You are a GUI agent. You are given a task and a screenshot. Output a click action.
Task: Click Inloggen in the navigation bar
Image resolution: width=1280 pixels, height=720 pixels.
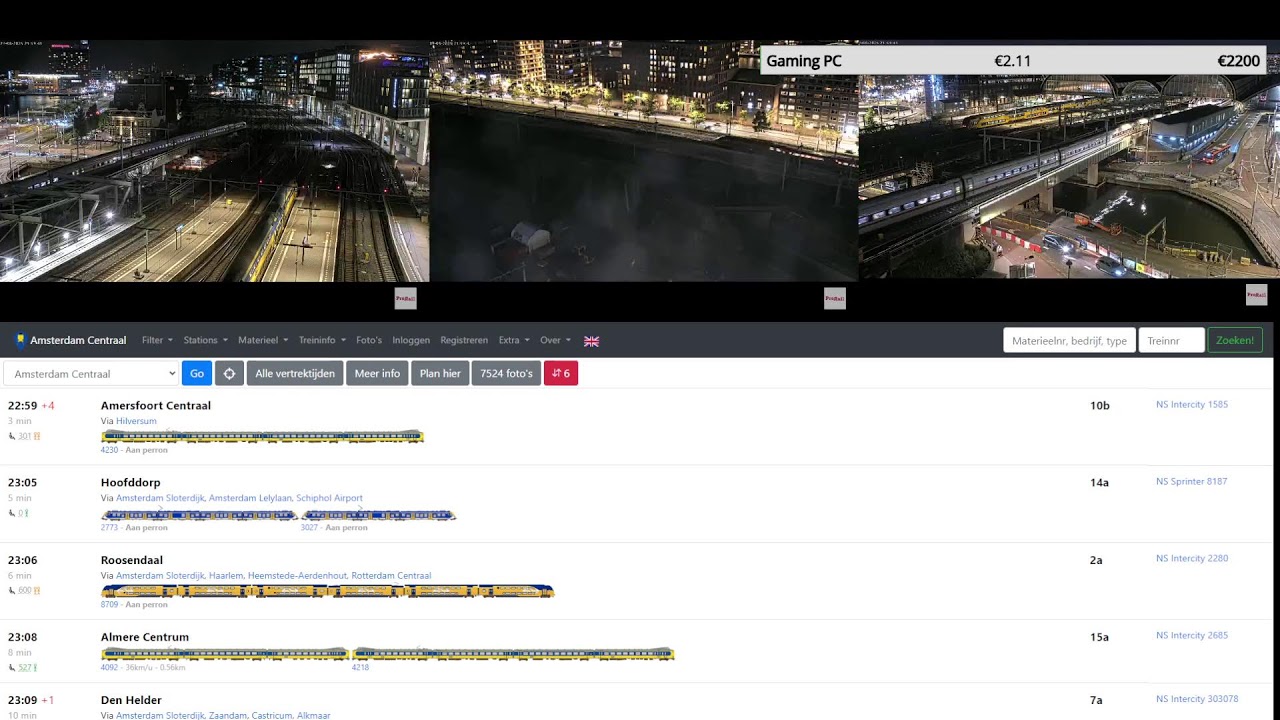pyautogui.click(x=411, y=340)
